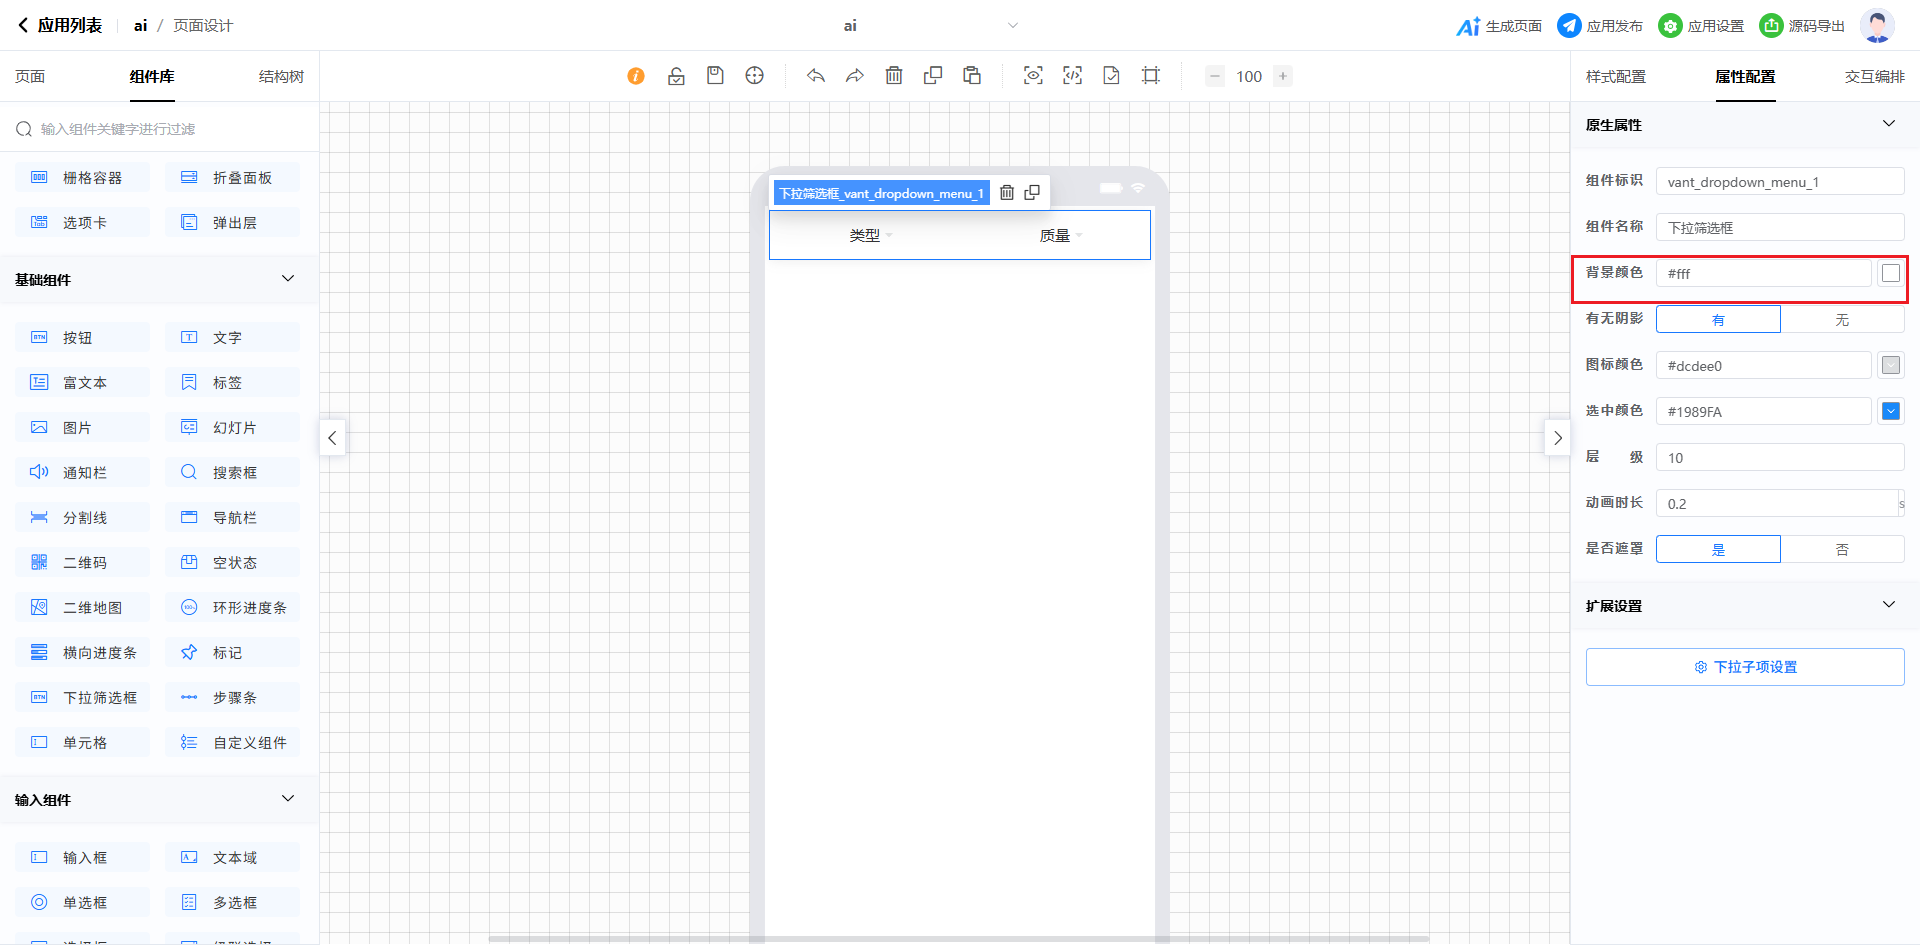The width and height of the screenshot is (1920, 945).
Task: Click the orange info icon in toolbar
Action: [636, 76]
